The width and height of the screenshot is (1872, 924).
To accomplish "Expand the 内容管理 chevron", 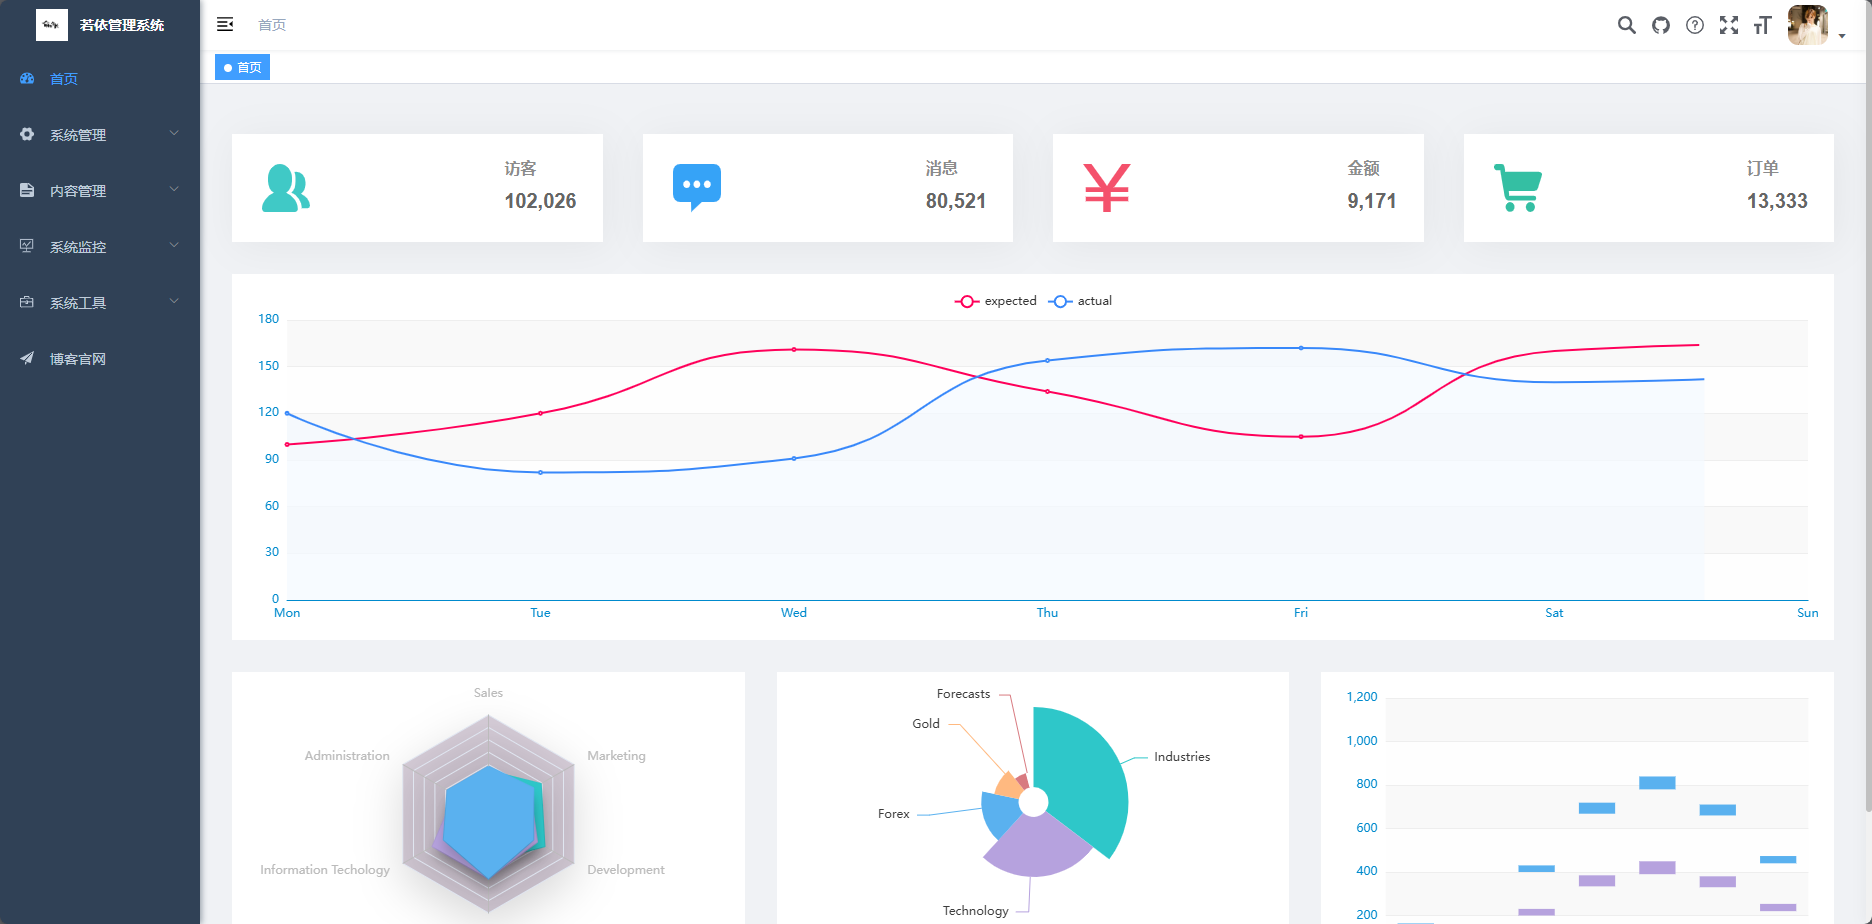I will pyautogui.click(x=174, y=189).
